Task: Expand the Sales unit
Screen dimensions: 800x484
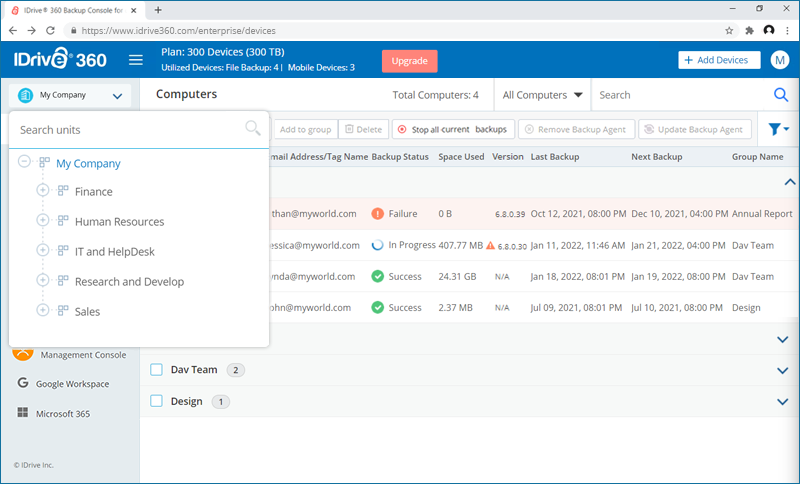Action: (x=43, y=310)
